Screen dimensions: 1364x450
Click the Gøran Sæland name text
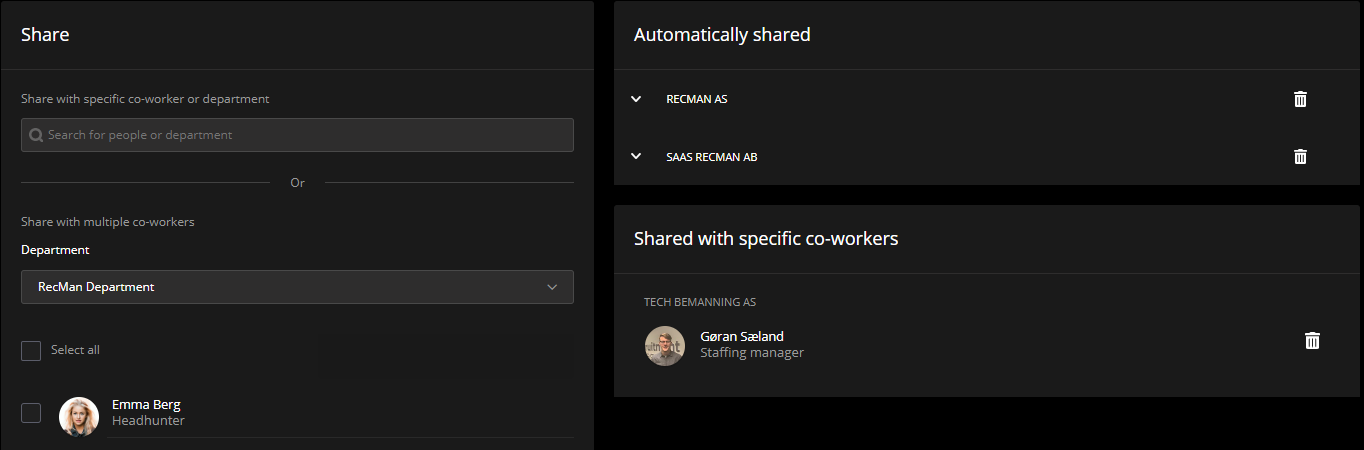click(x=741, y=337)
